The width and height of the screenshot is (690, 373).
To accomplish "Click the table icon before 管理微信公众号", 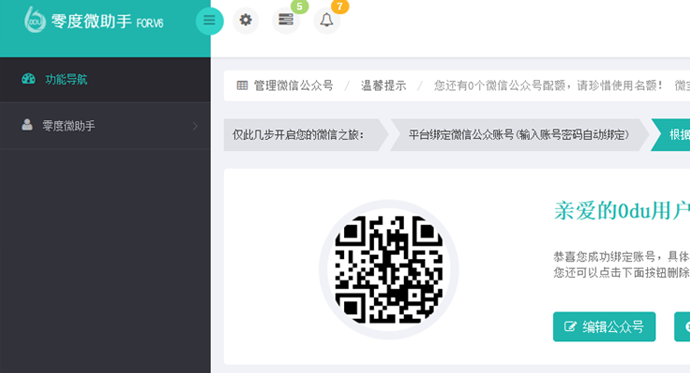I will click(242, 85).
